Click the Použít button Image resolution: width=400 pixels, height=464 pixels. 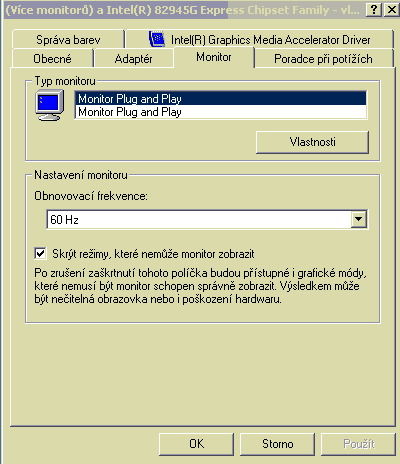(x=359, y=444)
